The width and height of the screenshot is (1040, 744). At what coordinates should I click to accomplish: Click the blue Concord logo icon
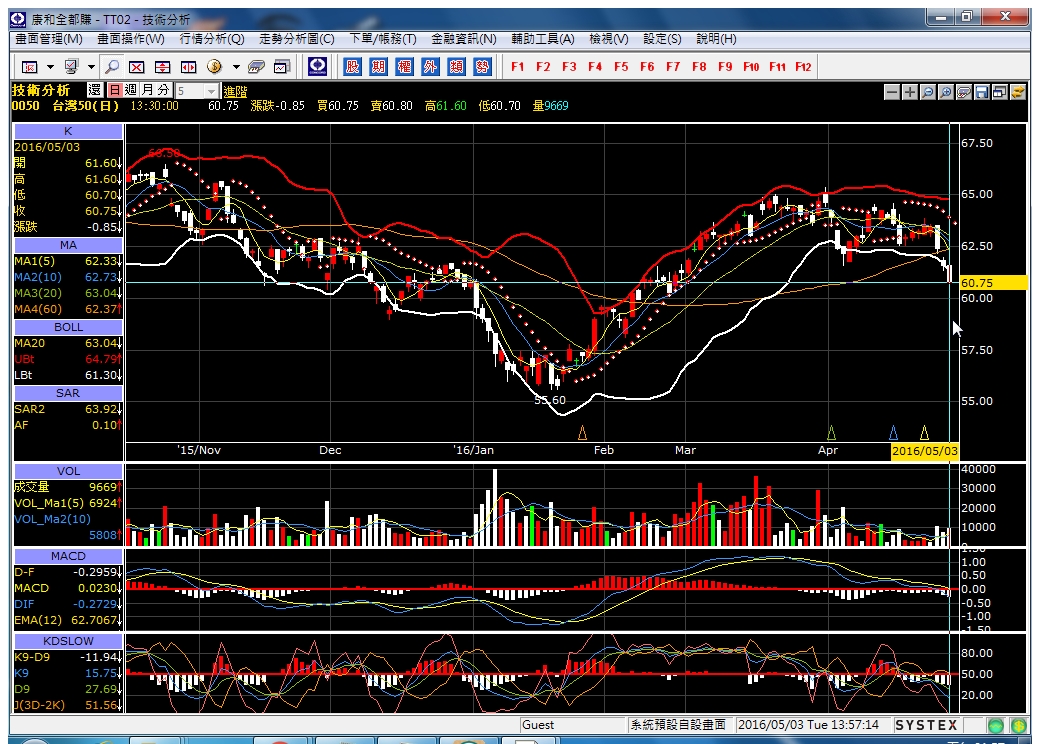coord(318,66)
